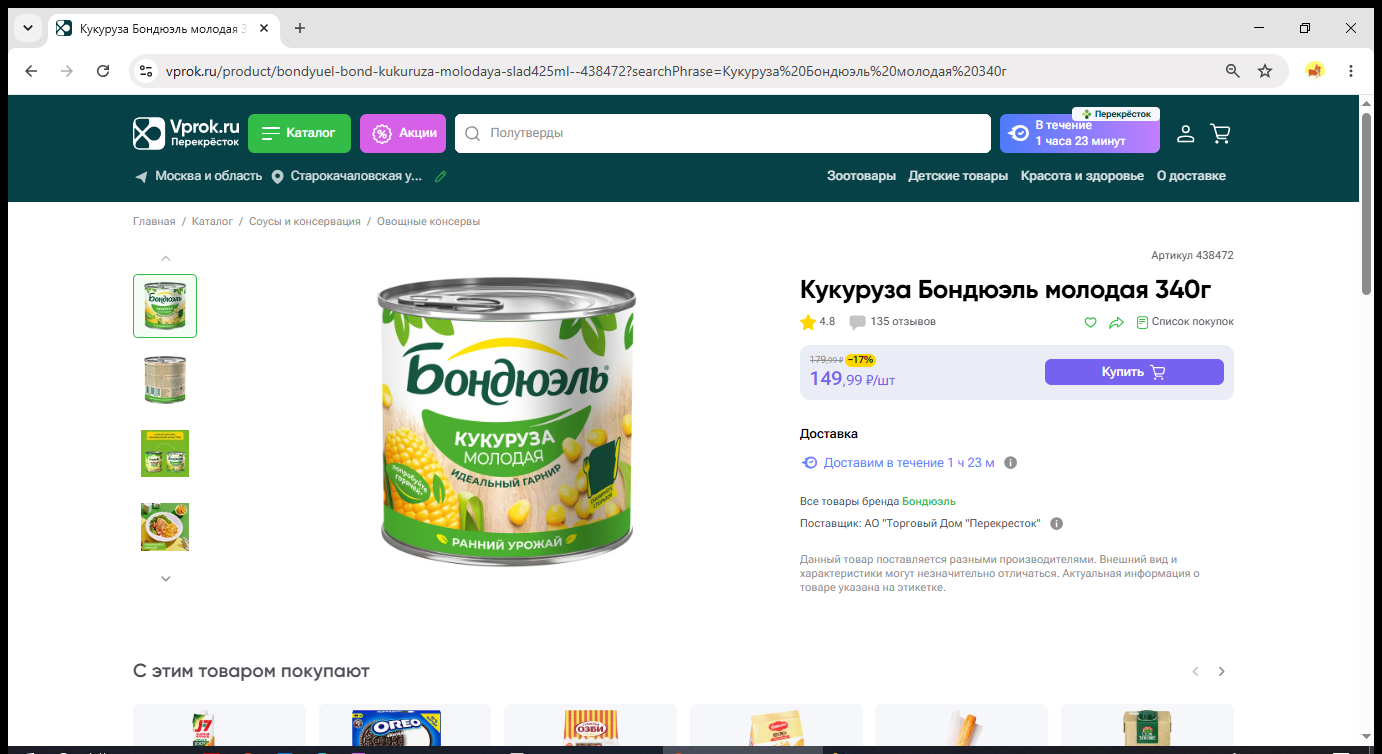Open supplier info icon
Image resolution: width=1382 pixels, height=754 pixels.
(1056, 524)
